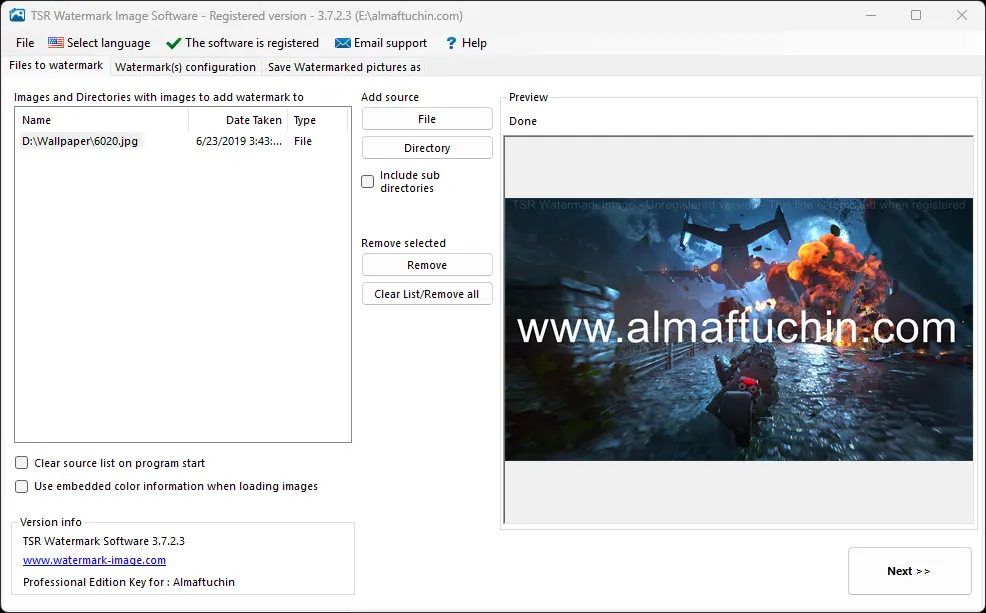Click the Done status text

(x=523, y=121)
